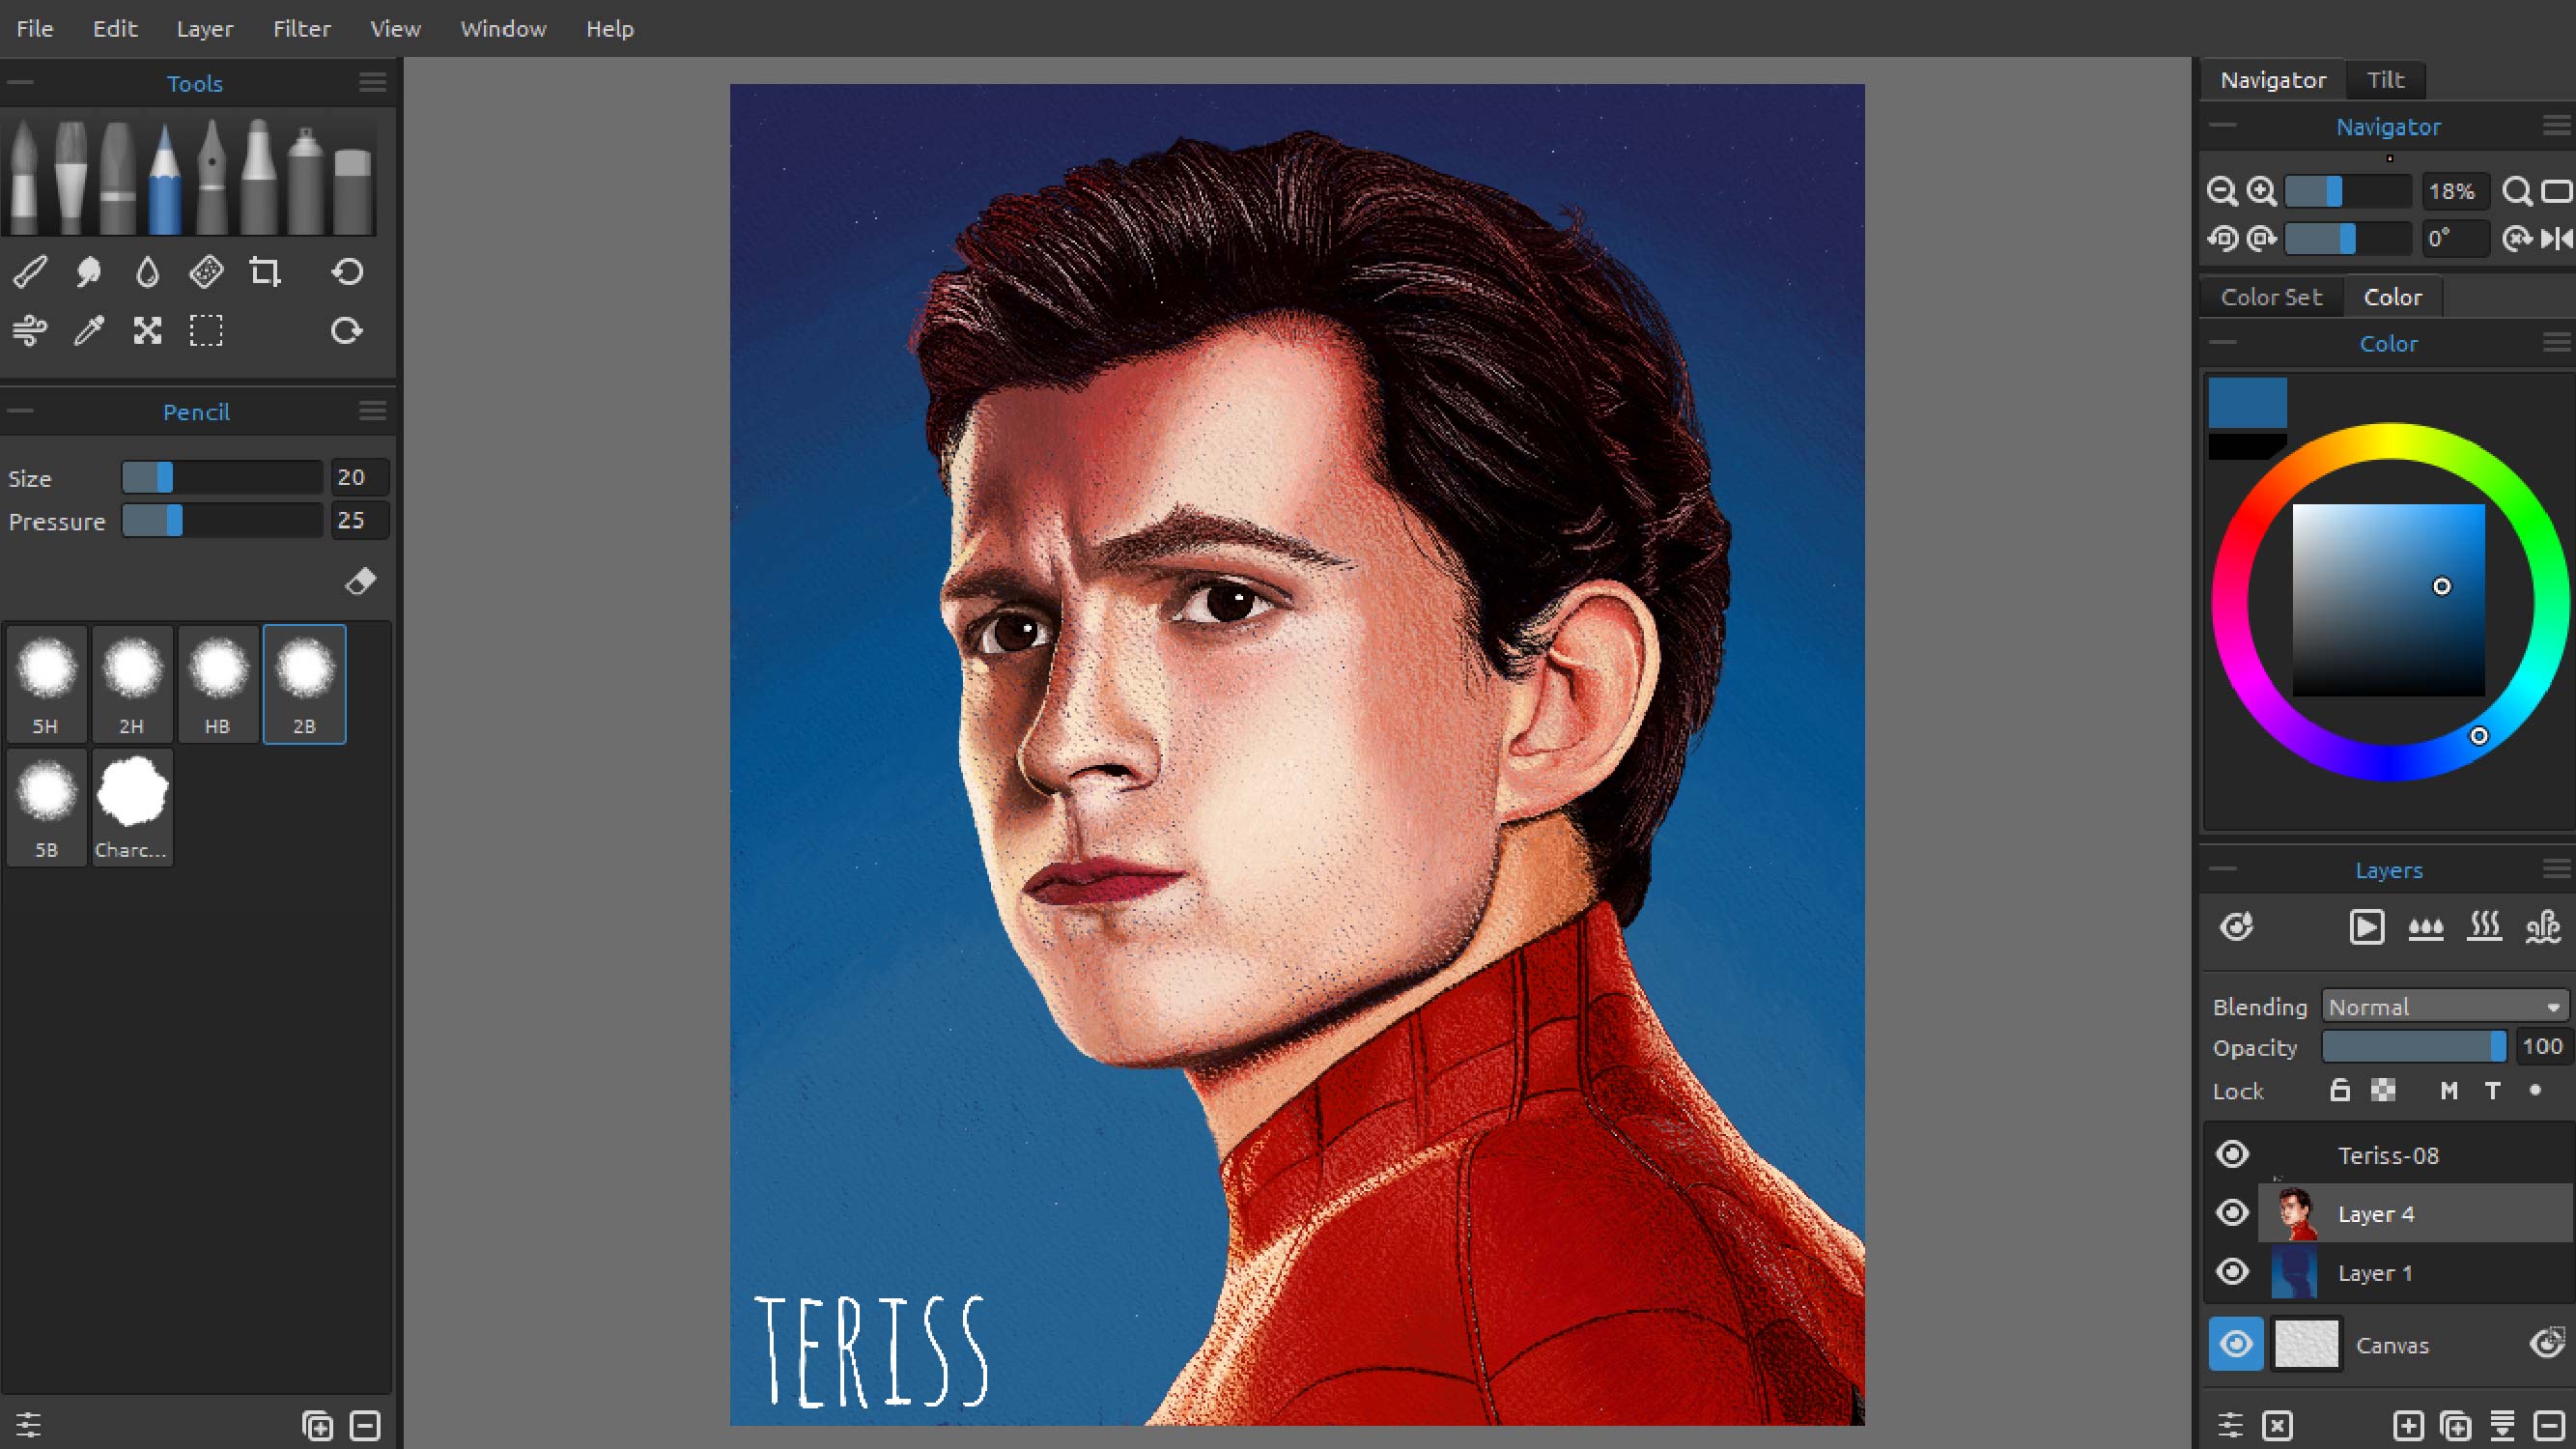Image resolution: width=2576 pixels, height=1449 pixels.
Task: Toggle Canvas visibility eye button
Action: pyautogui.click(x=2236, y=1343)
